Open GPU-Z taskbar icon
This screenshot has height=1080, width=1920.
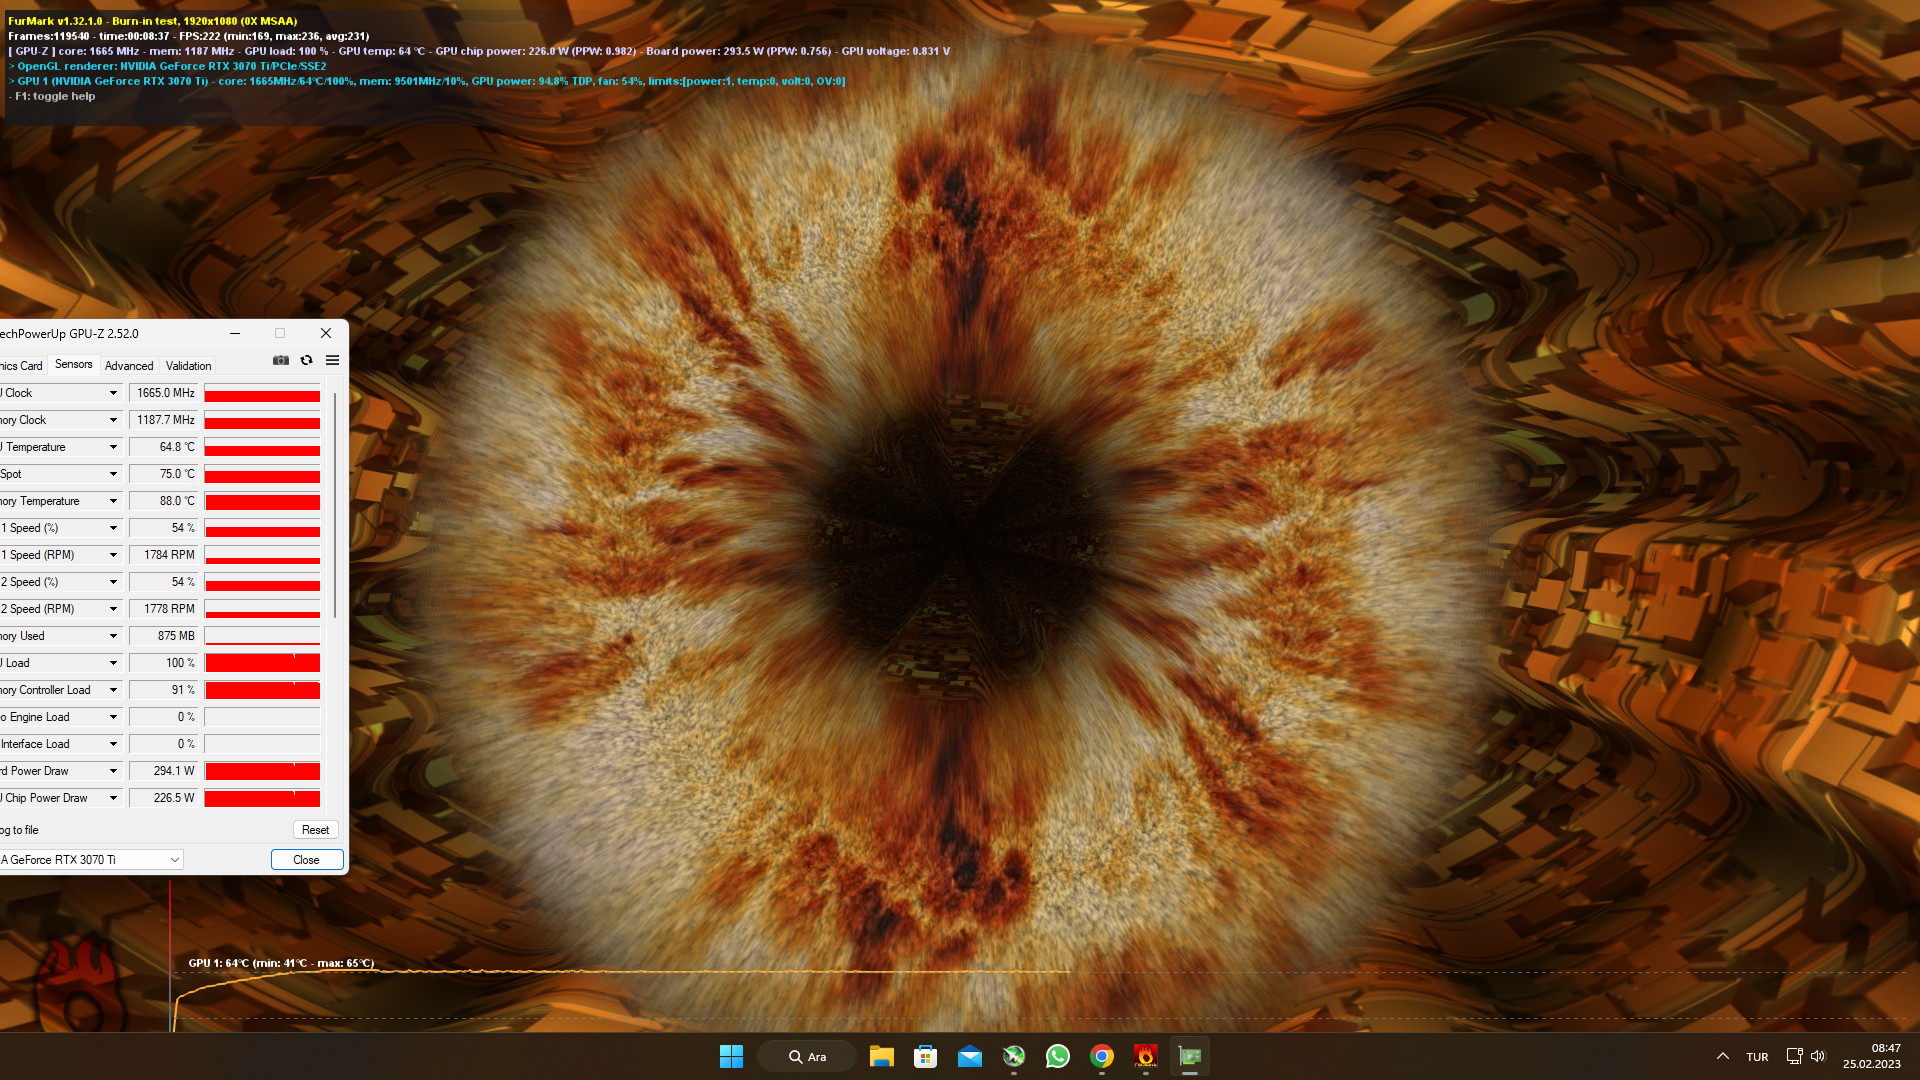pyautogui.click(x=1189, y=1056)
